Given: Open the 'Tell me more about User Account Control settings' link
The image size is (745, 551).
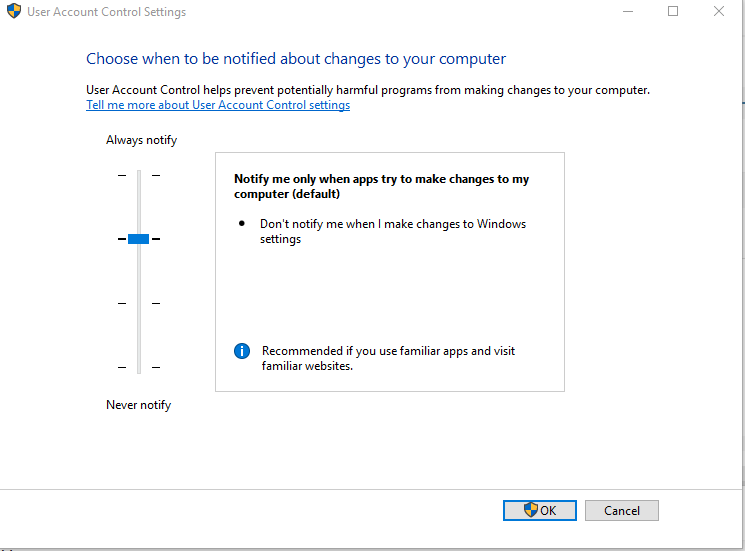Looking at the screenshot, I should pos(218,105).
